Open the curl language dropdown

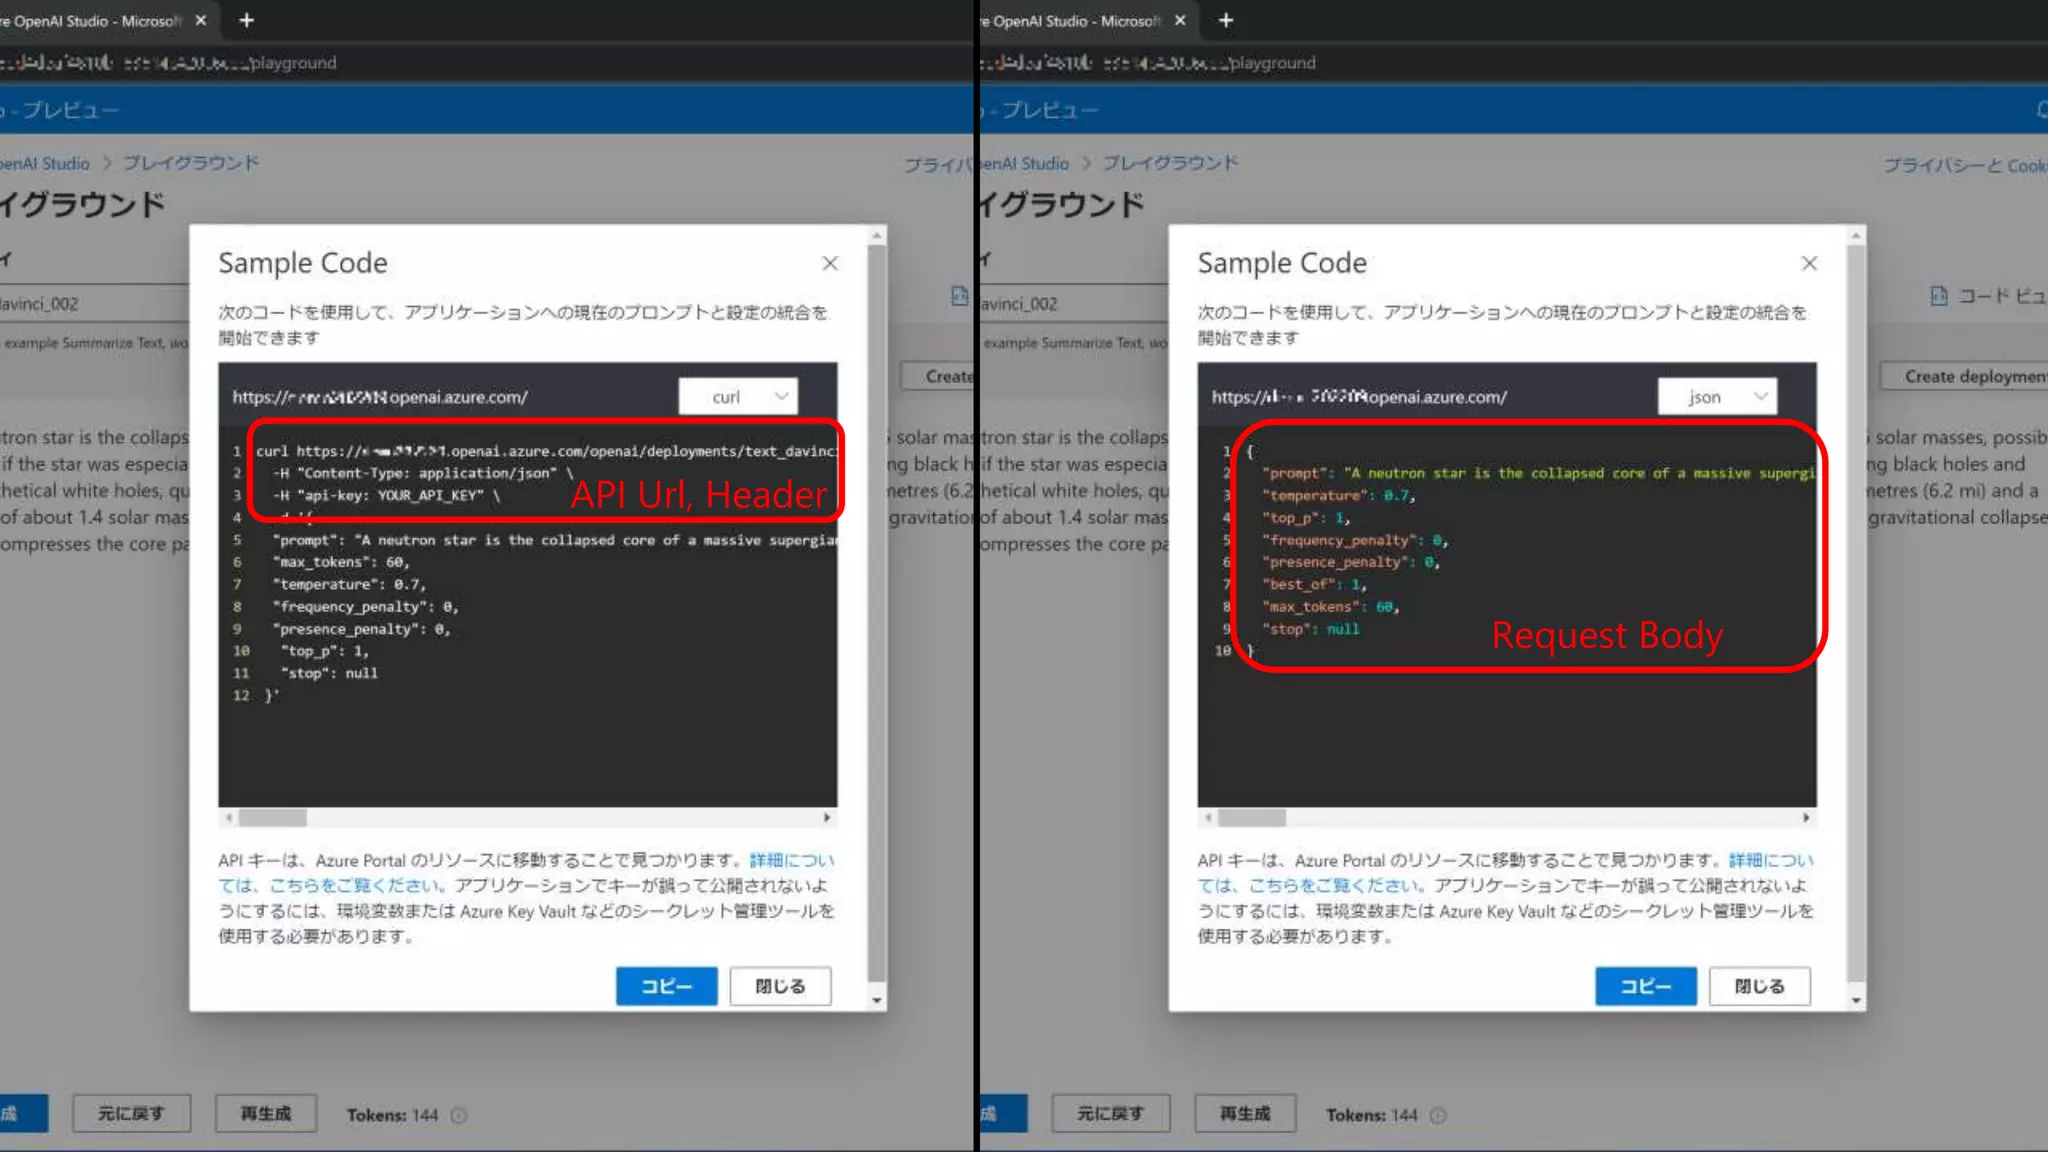[738, 396]
